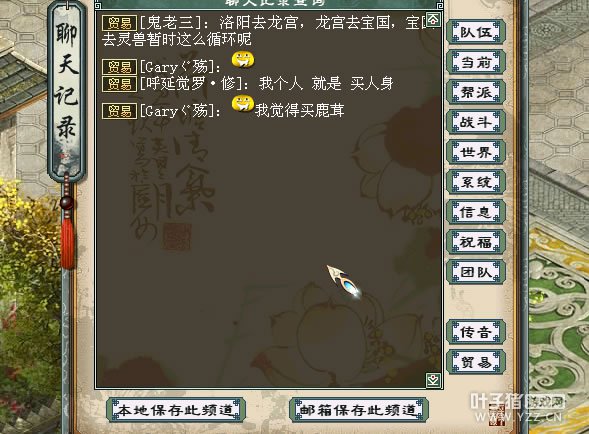This screenshot has height=434, width=589.
Task: Select the 团队 channel
Action: (476, 272)
